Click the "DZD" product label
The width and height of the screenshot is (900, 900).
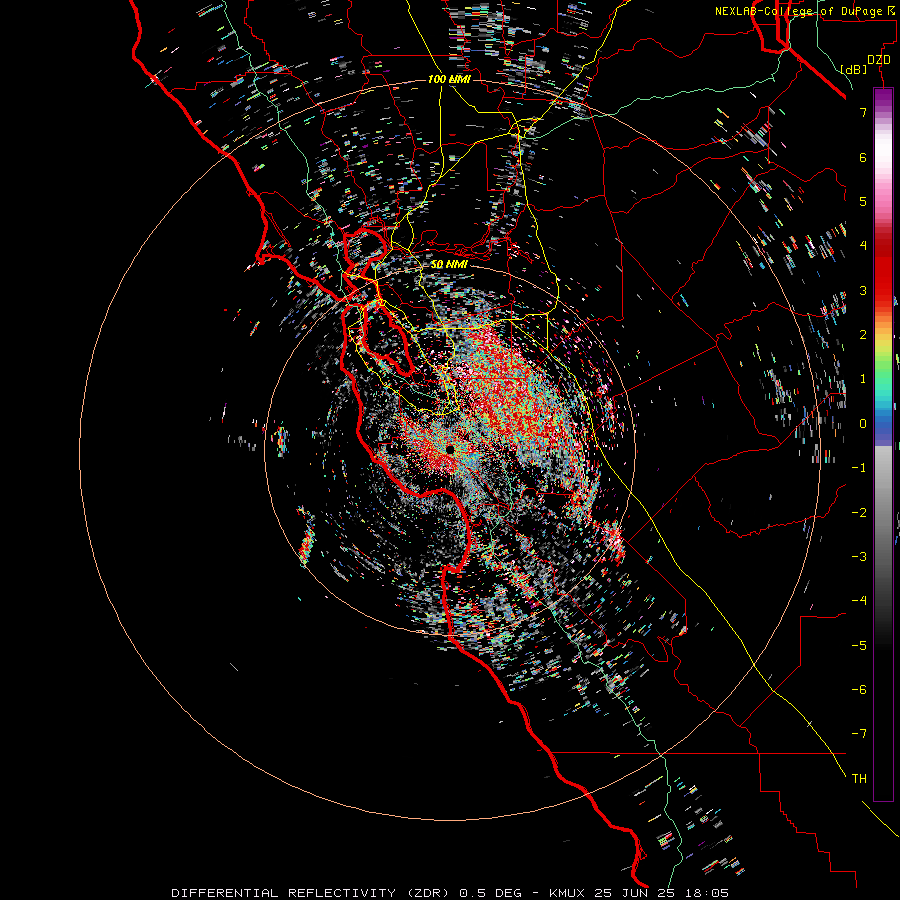[879, 60]
